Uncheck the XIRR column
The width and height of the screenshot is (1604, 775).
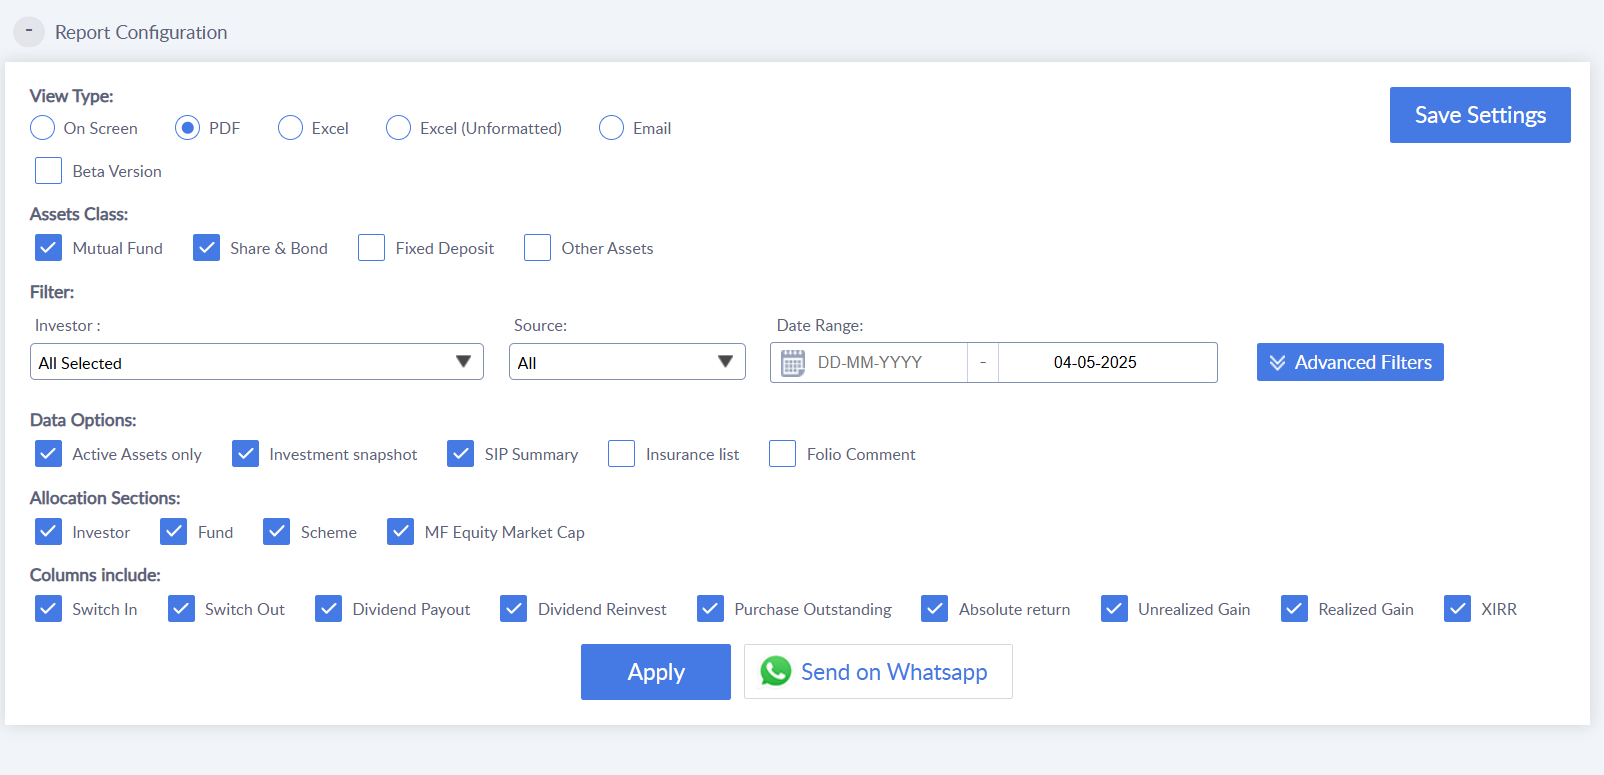(x=1457, y=609)
